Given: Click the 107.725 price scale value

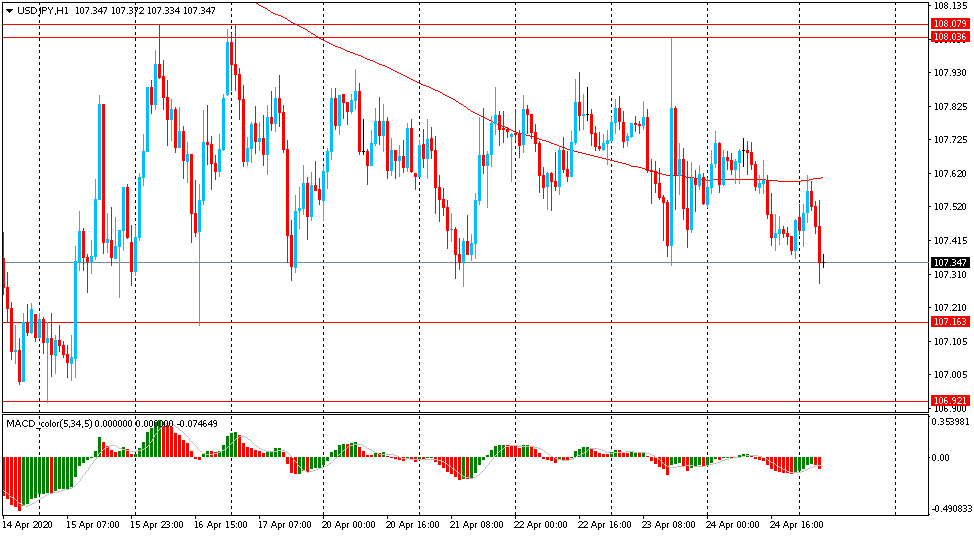Looking at the screenshot, I should pos(950,140).
